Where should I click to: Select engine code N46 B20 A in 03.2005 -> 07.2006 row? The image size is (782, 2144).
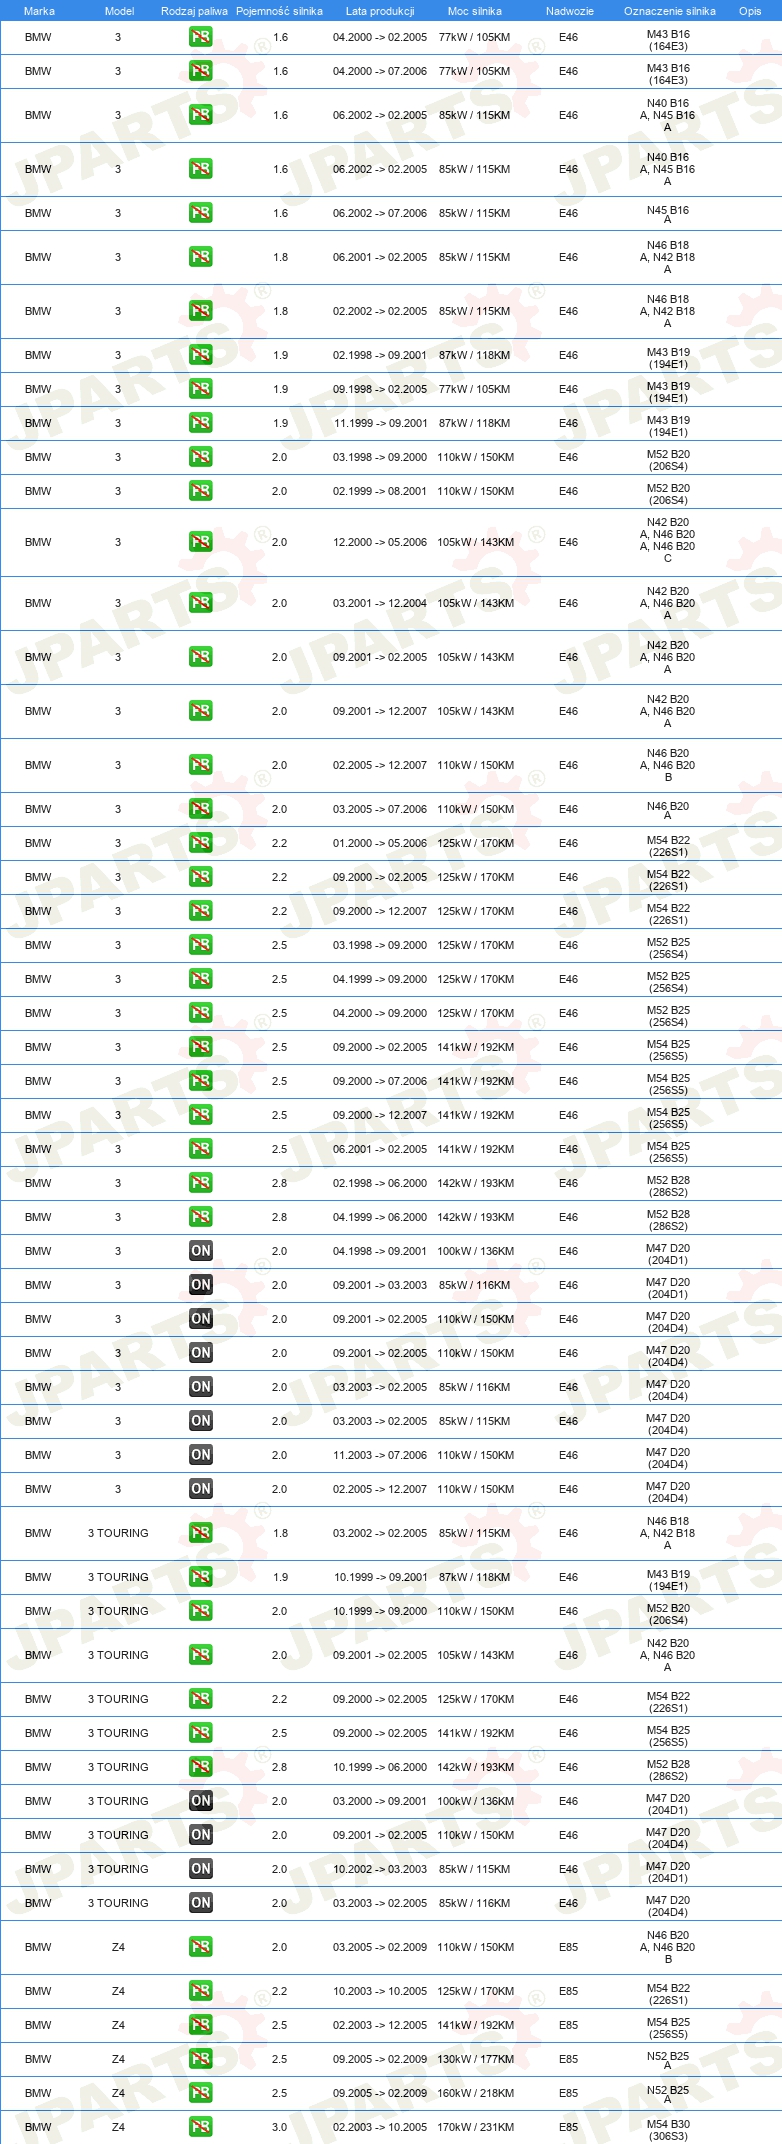click(668, 811)
